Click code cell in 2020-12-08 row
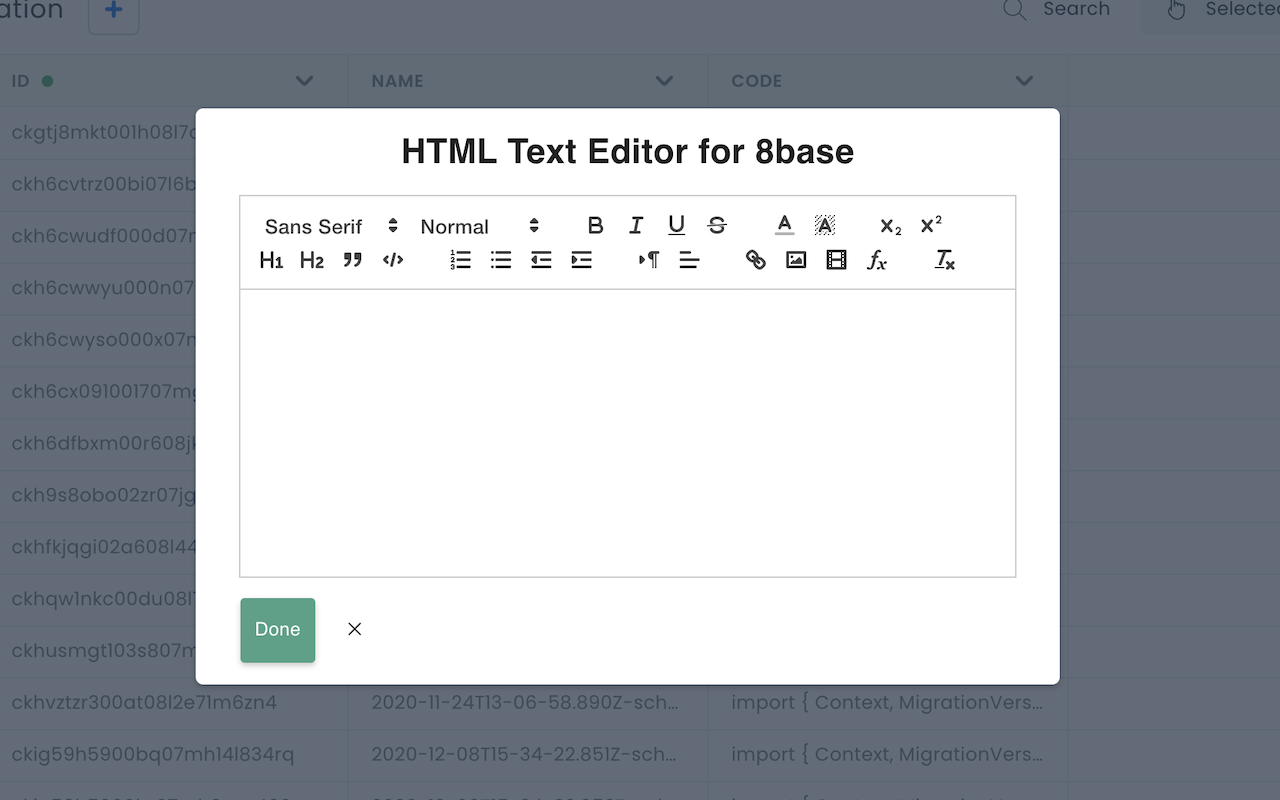Image resolution: width=1280 pixels, height=800 pixels. 887,754
